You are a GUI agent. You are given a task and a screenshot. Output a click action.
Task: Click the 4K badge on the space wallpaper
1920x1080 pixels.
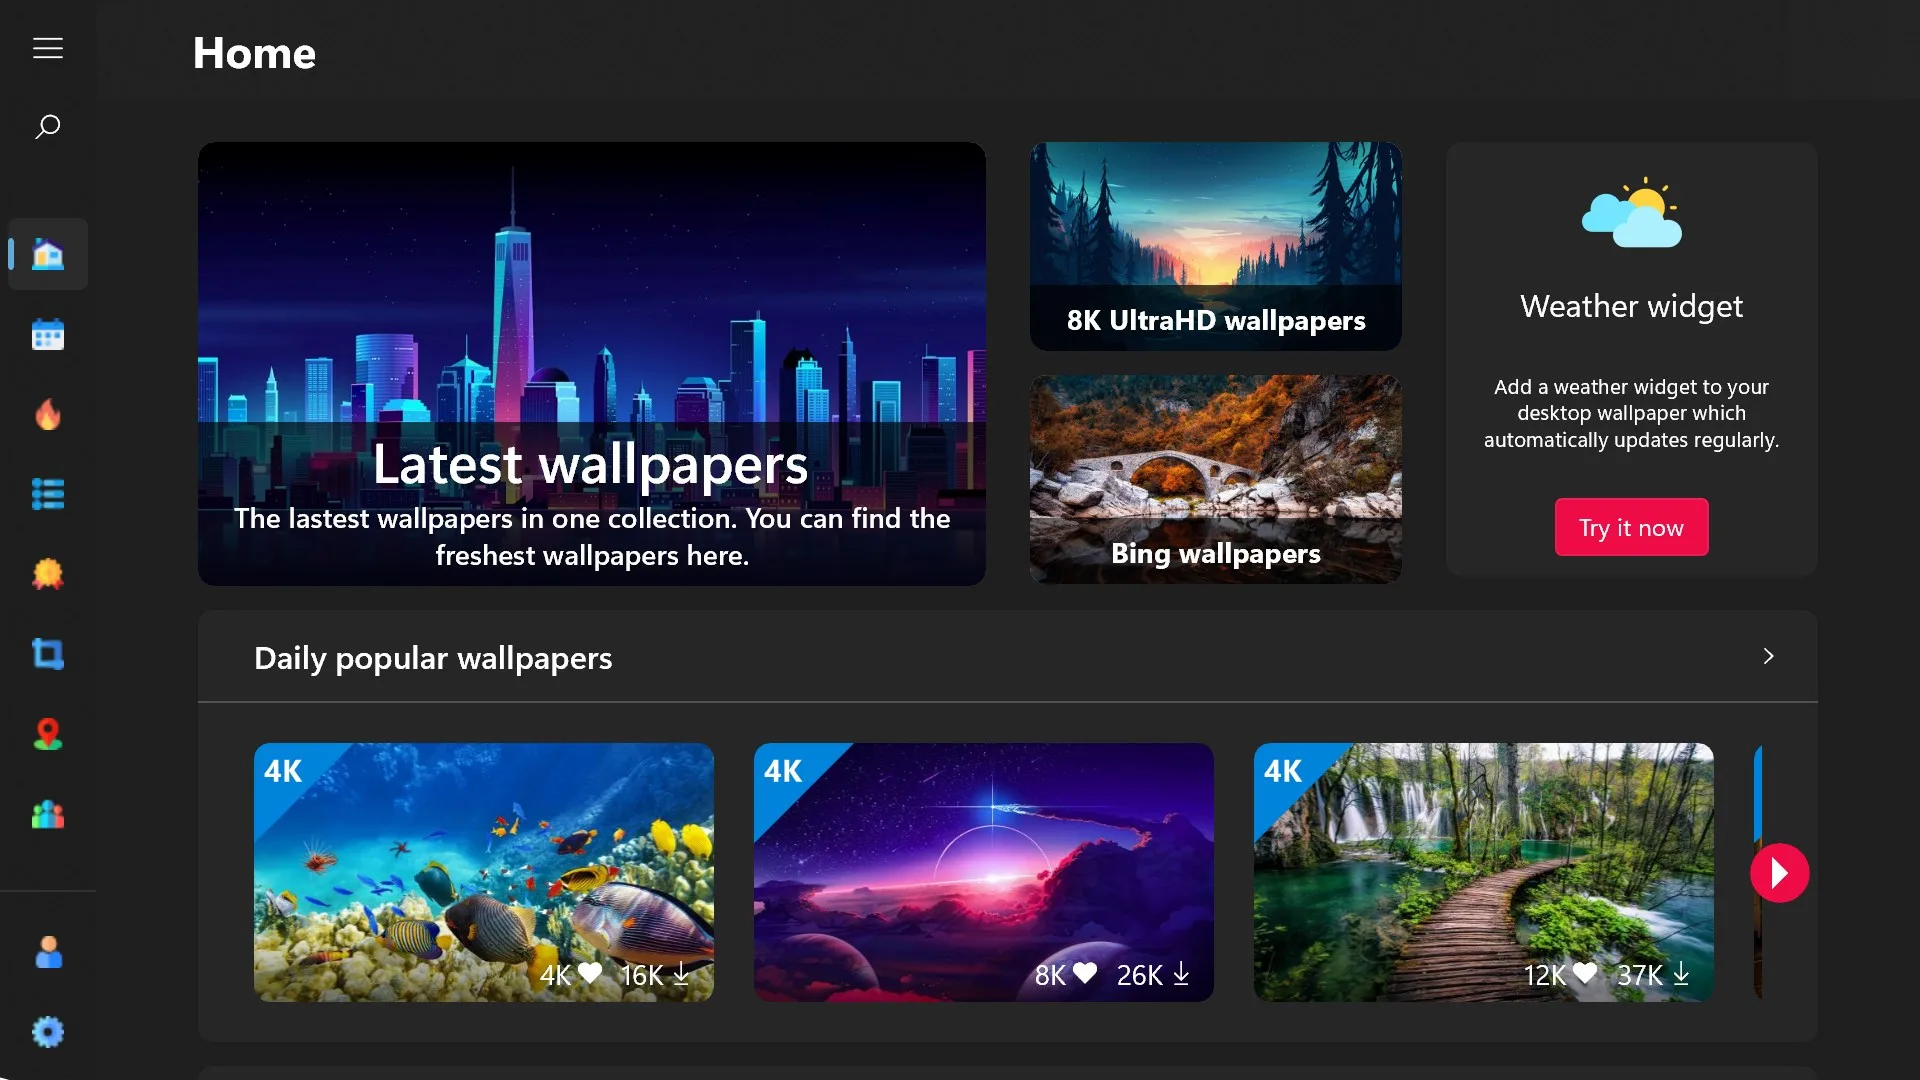(783, 771)
